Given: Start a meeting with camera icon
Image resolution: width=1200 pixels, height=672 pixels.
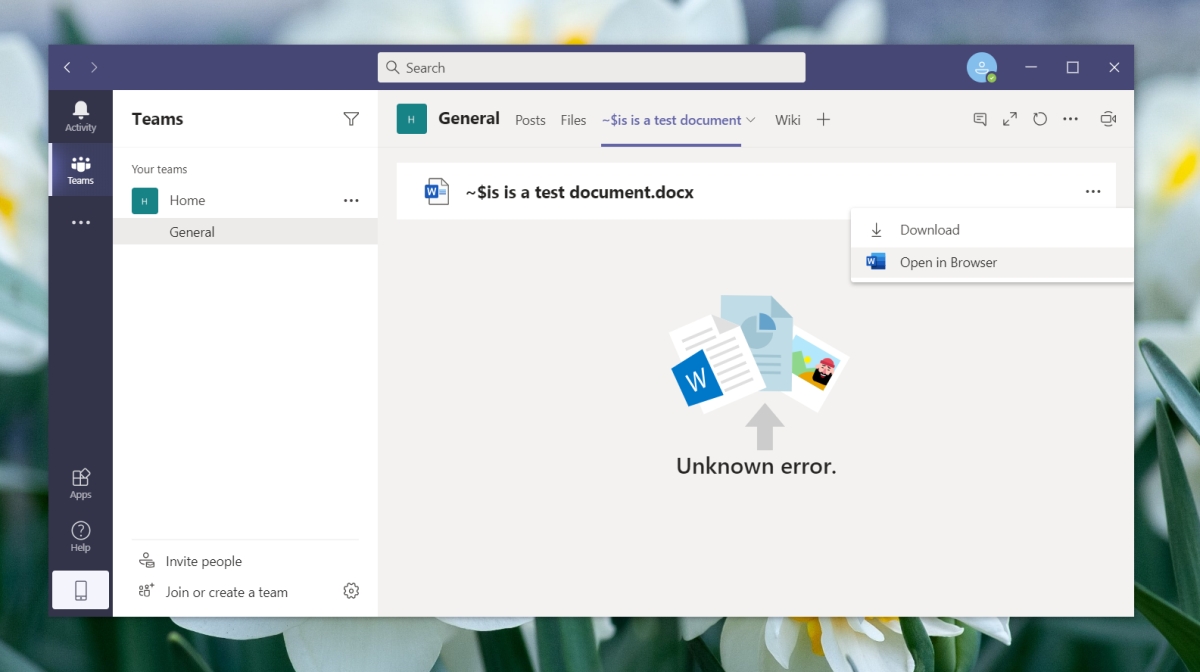Looking at the screenshot, I should (1108, 119).
